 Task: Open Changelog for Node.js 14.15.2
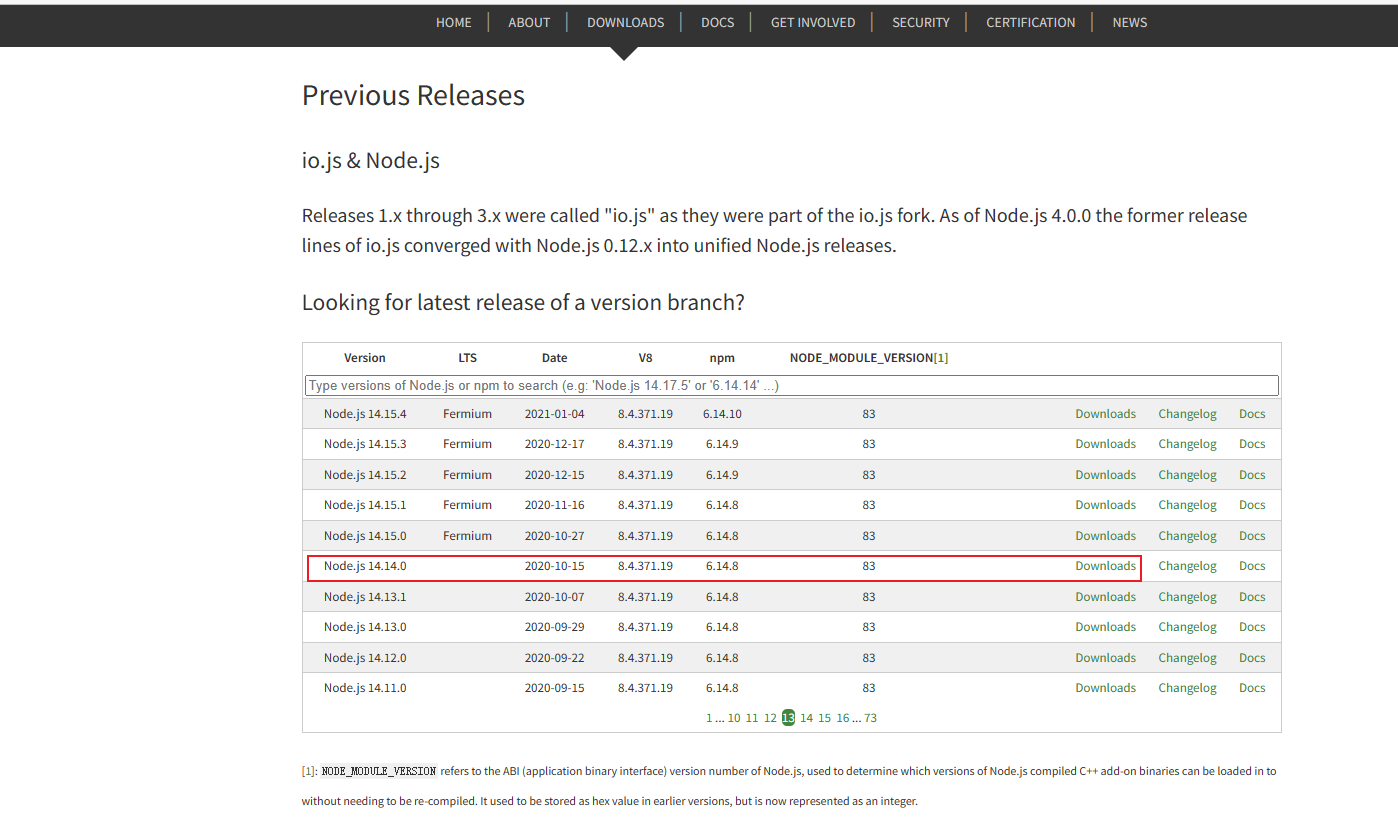[1187, 475]
